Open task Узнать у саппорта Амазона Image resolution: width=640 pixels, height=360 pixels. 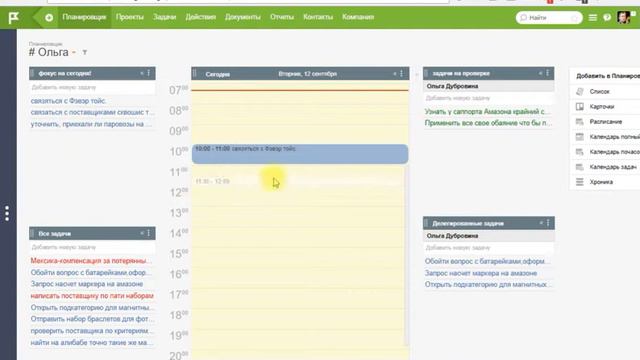[x=487, y=111]
